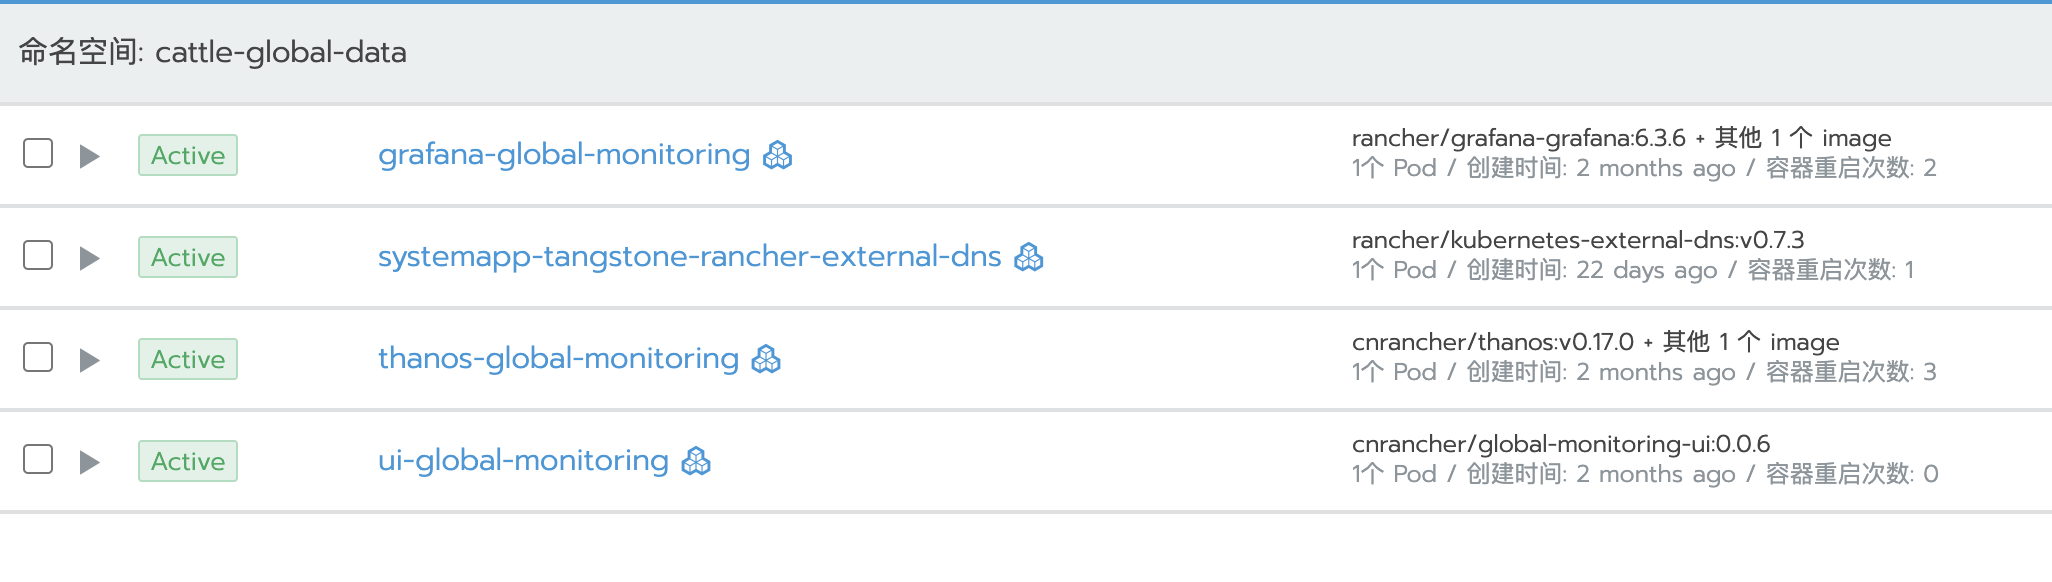Screen dimensions: 2052x582
Task: Open the ui-global-monitoring workload
Action: (523, 461)
